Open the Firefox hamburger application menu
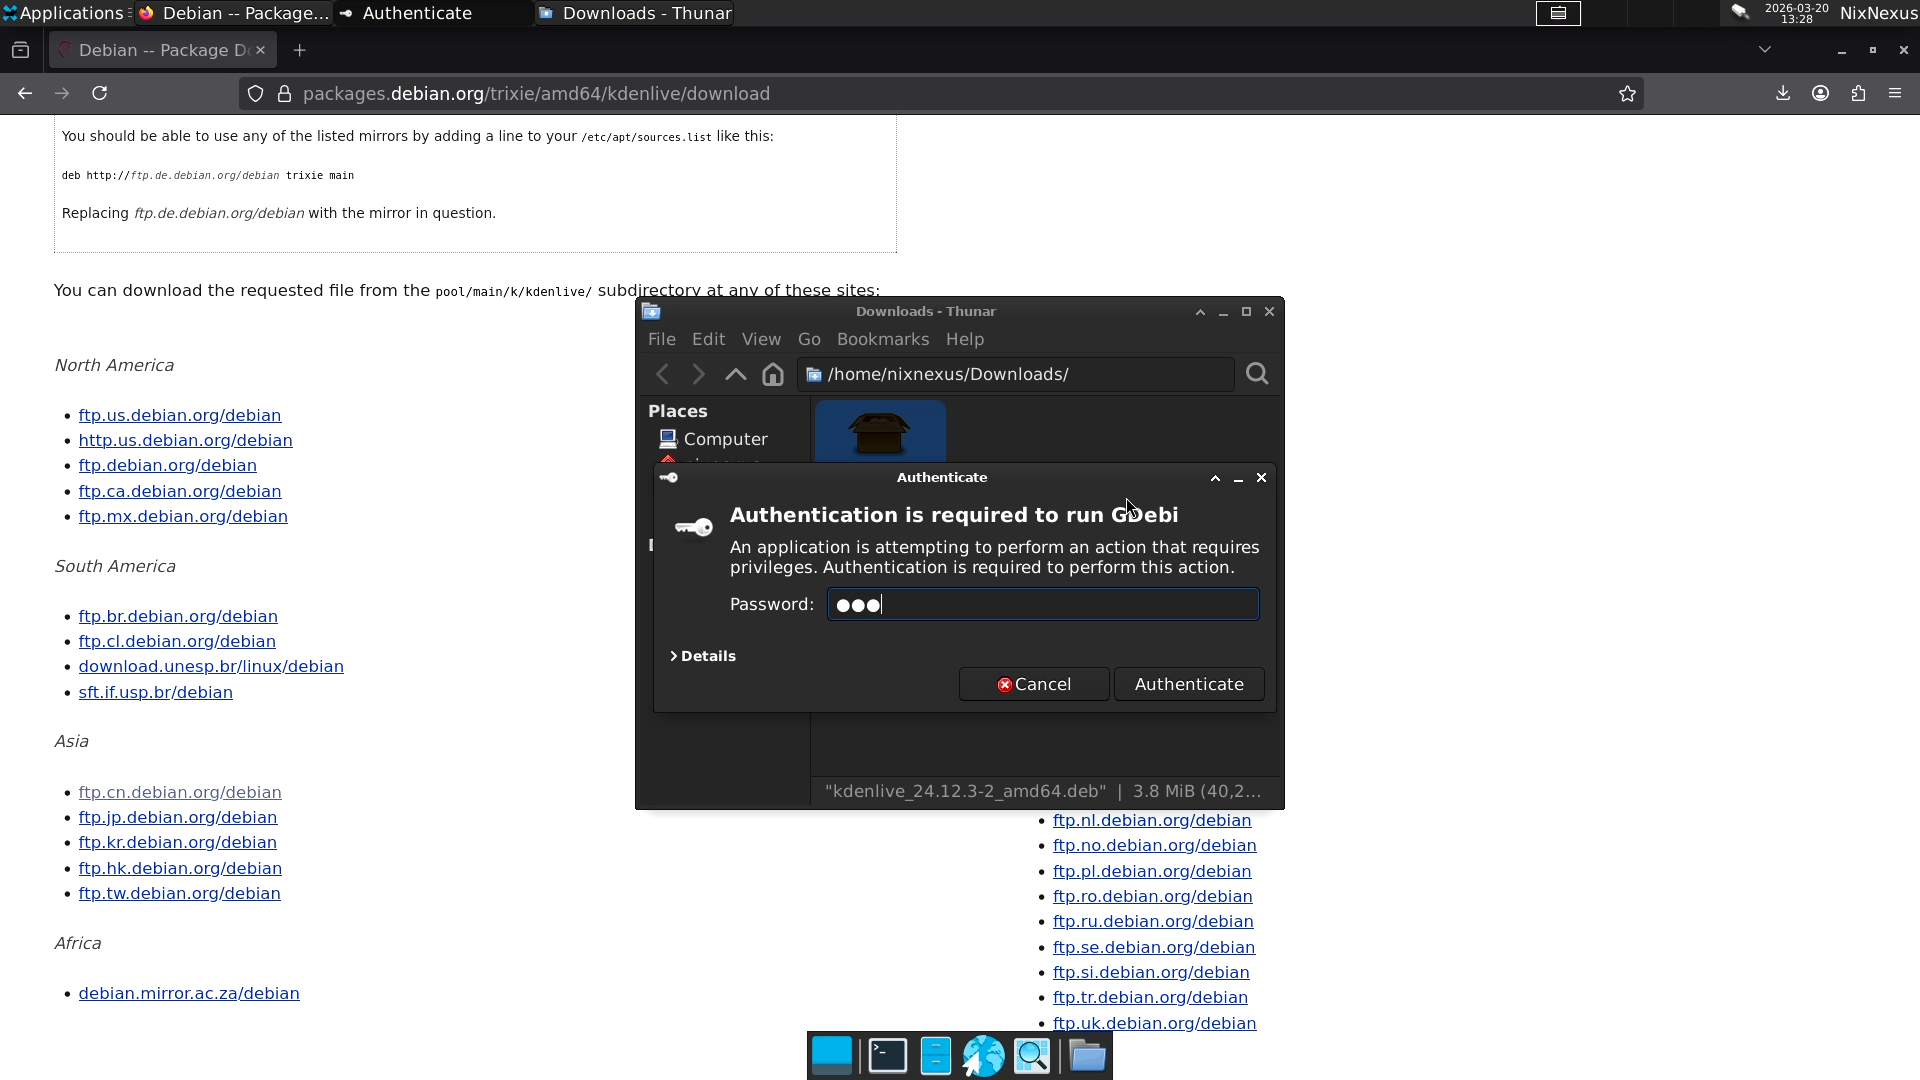The image size is (1920, 1080). [1895, 93]
